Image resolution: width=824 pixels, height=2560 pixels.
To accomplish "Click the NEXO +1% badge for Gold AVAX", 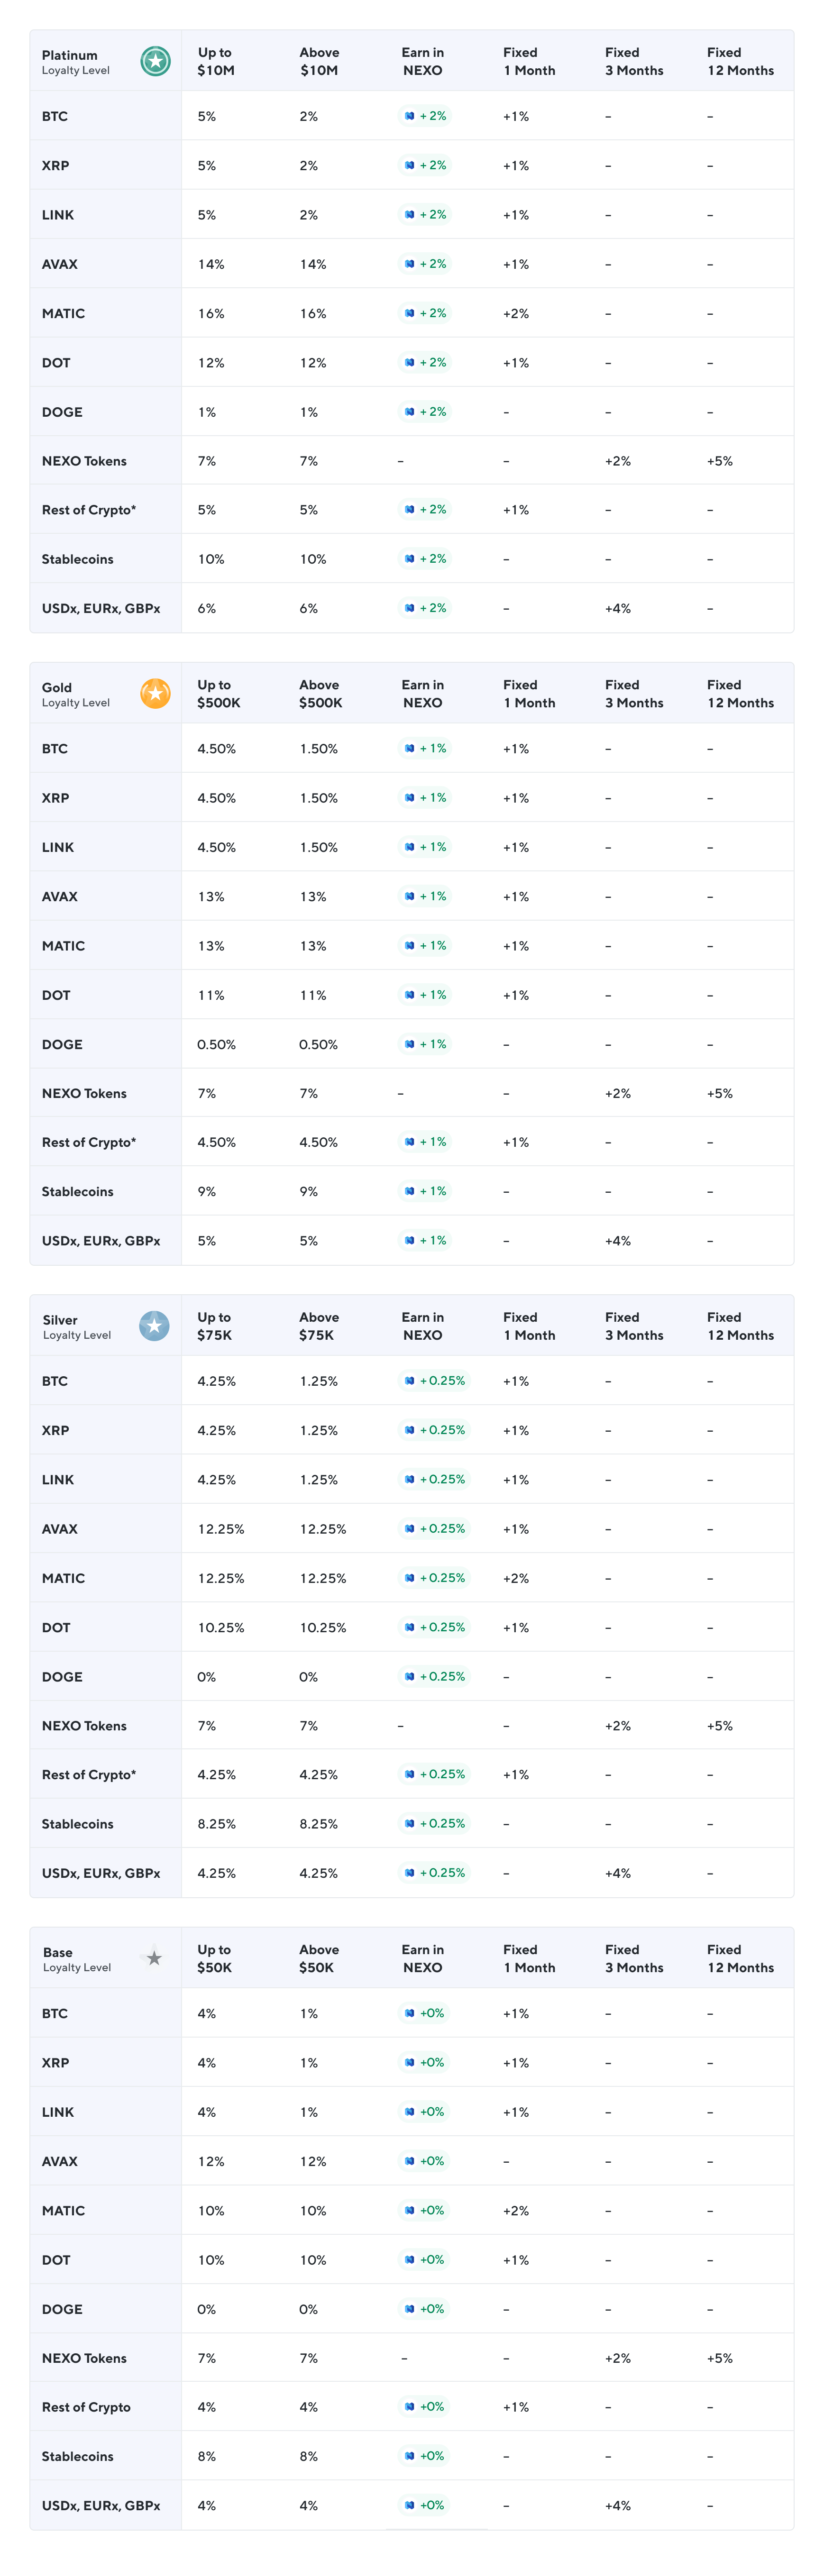I will point(425,896).
